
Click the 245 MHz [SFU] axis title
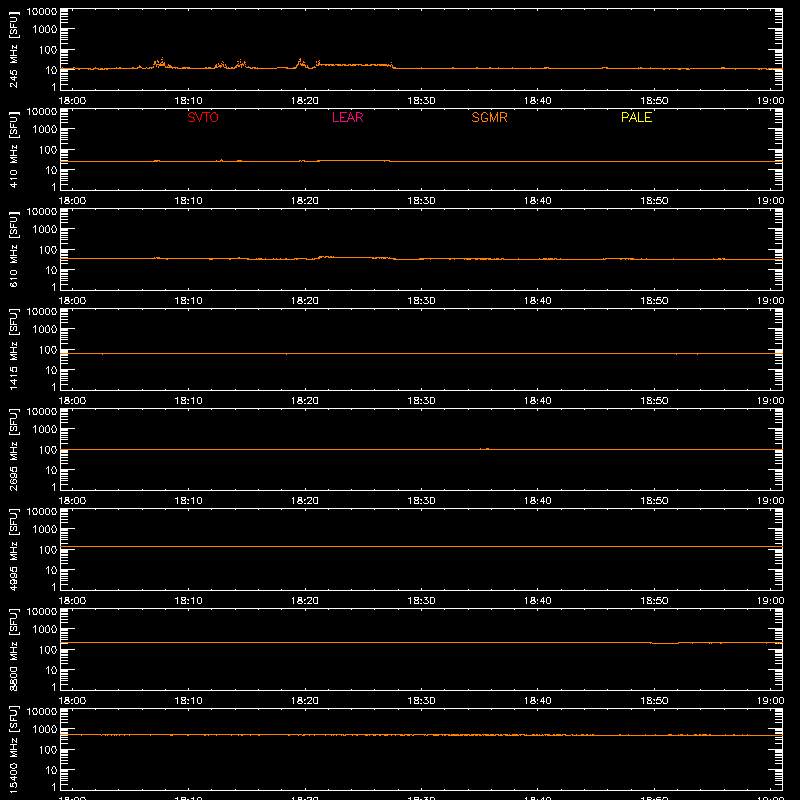(13, 49)
